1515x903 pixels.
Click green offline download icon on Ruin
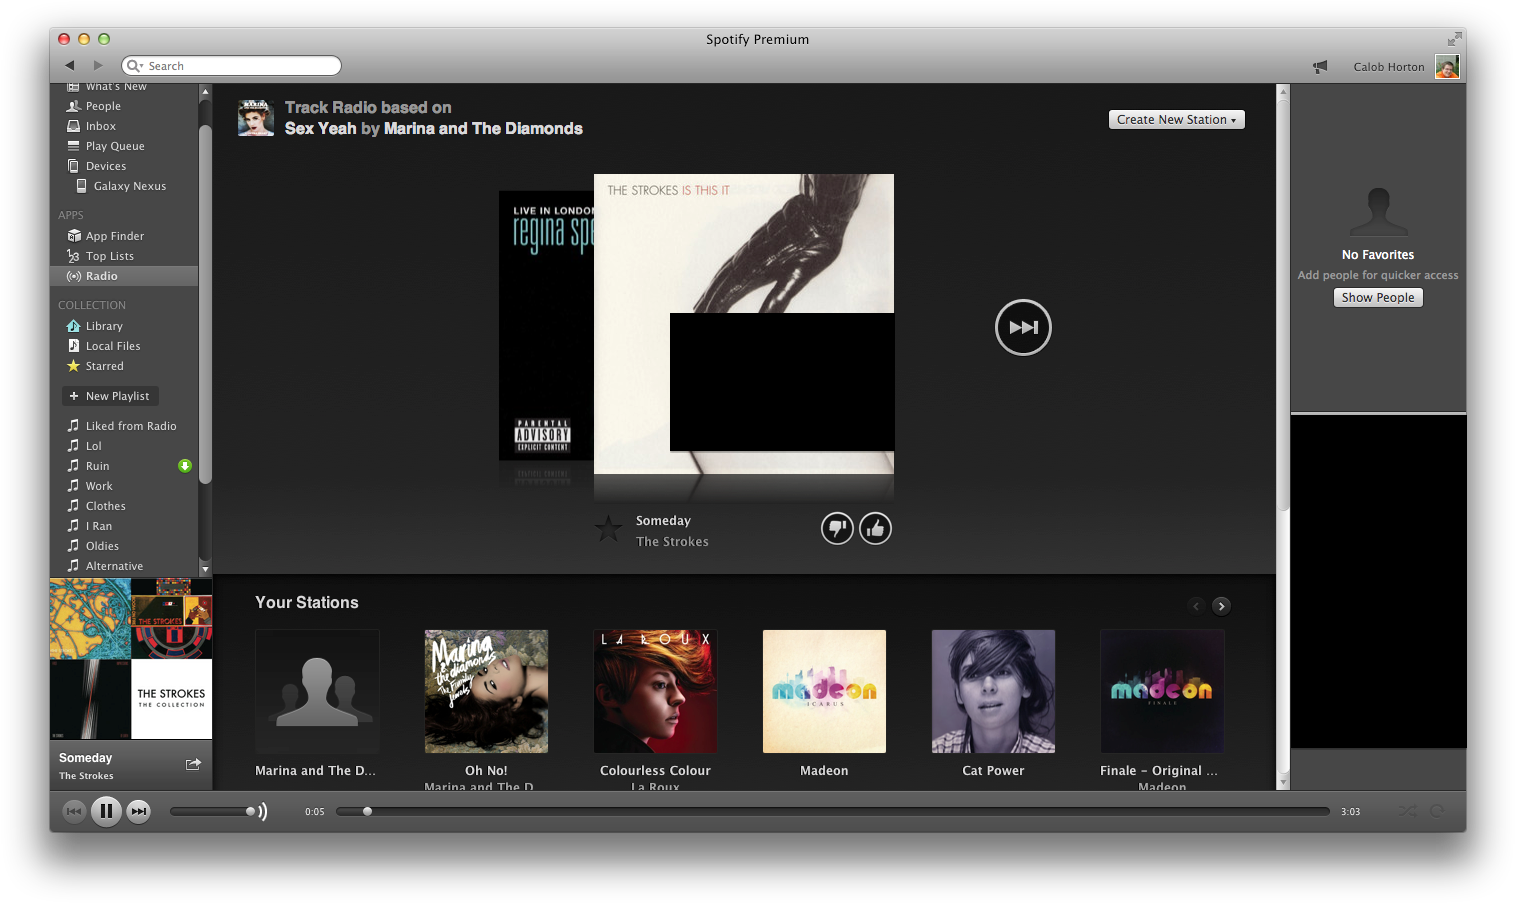click(185, 466)
